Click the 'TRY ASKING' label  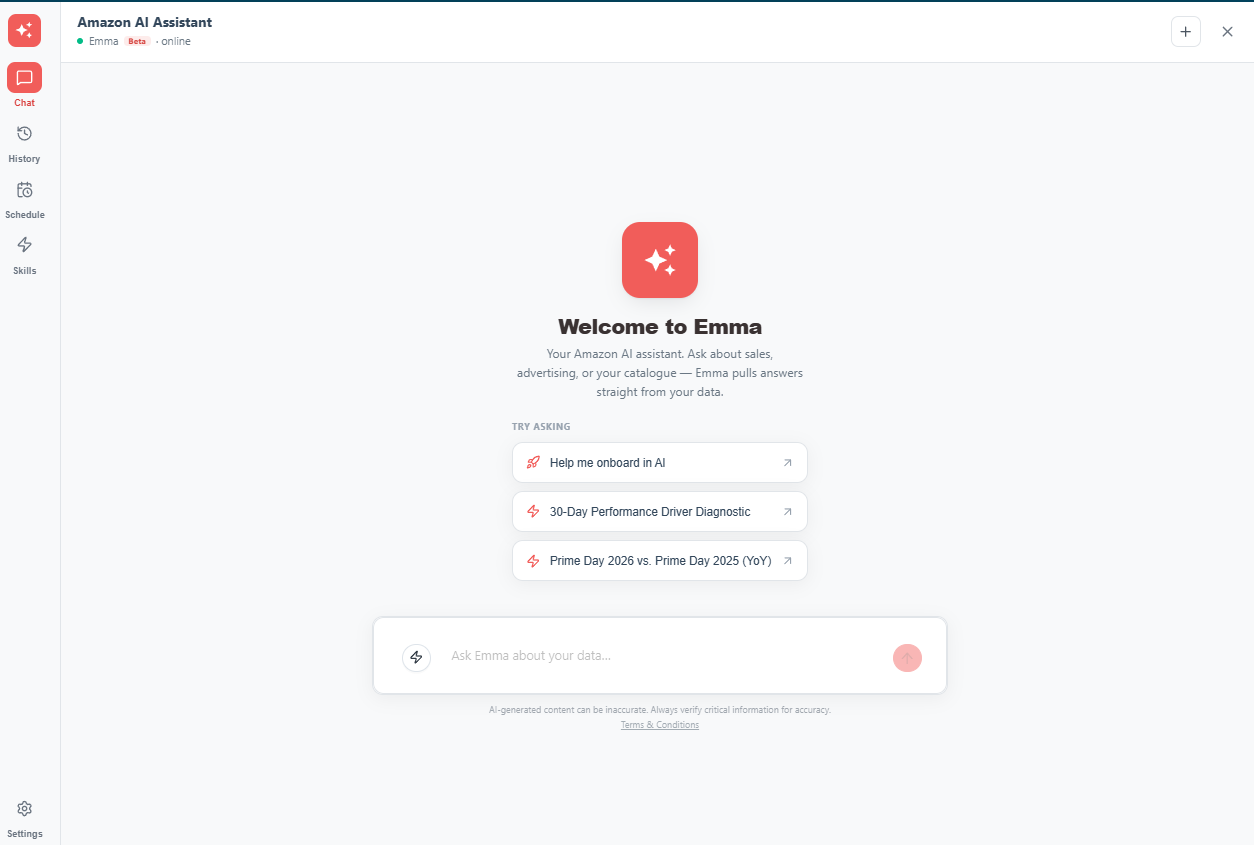pyautogui.click(x=541, y=427)
